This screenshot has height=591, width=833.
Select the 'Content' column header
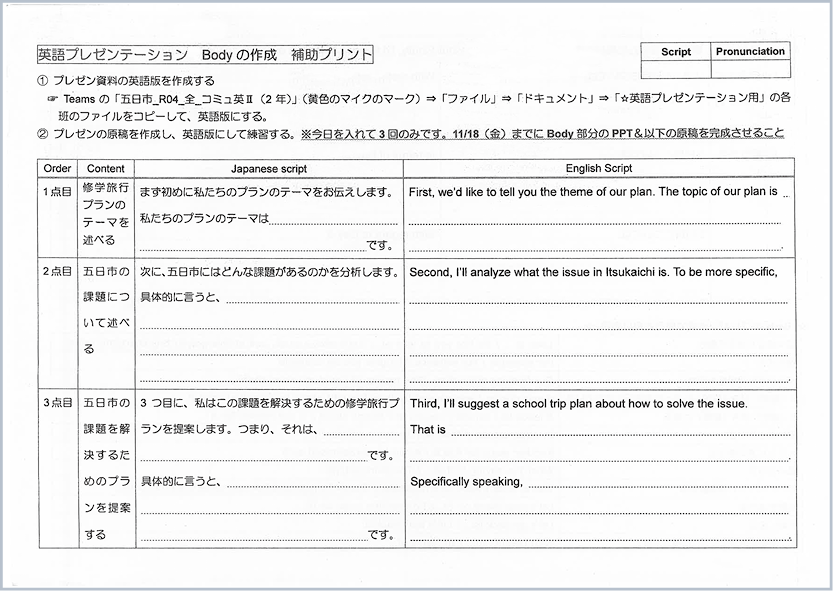click(x=106, y=168)
